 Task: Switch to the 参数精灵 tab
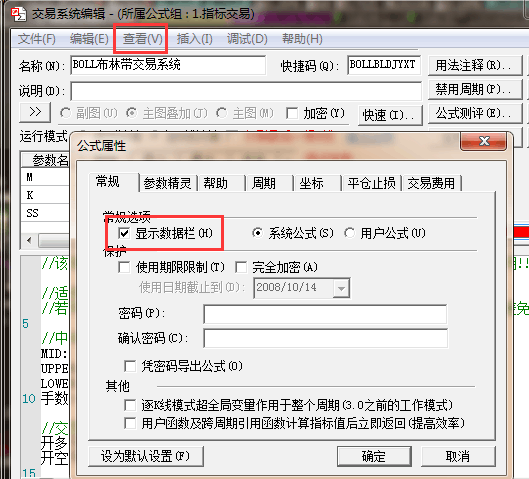tap(168, 184)
